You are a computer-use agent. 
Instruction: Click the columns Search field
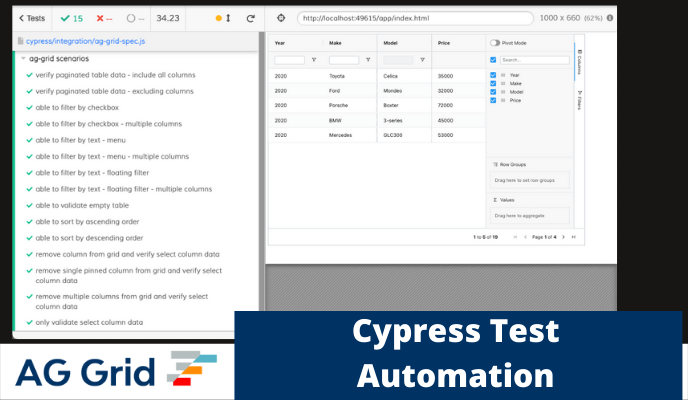coord(534,60)
